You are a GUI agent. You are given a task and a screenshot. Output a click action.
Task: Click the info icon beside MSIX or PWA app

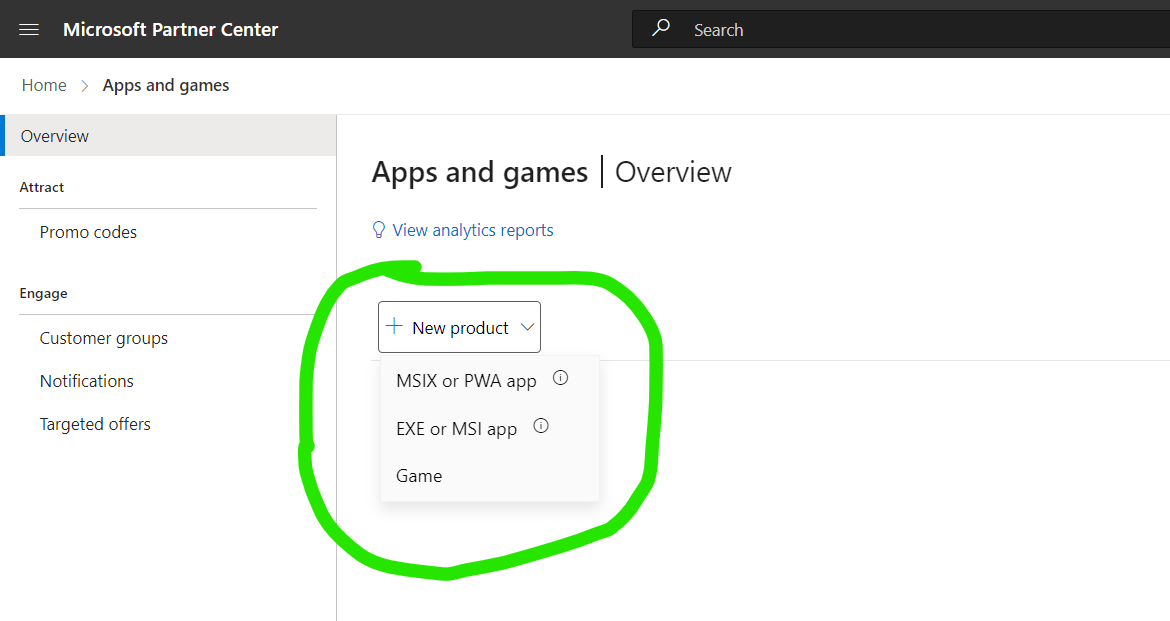click(x=560, y=378)
